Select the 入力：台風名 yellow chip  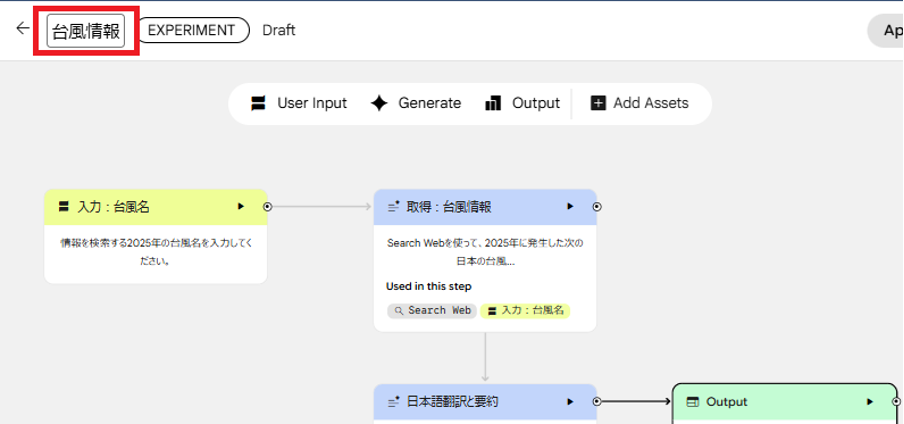525,310
